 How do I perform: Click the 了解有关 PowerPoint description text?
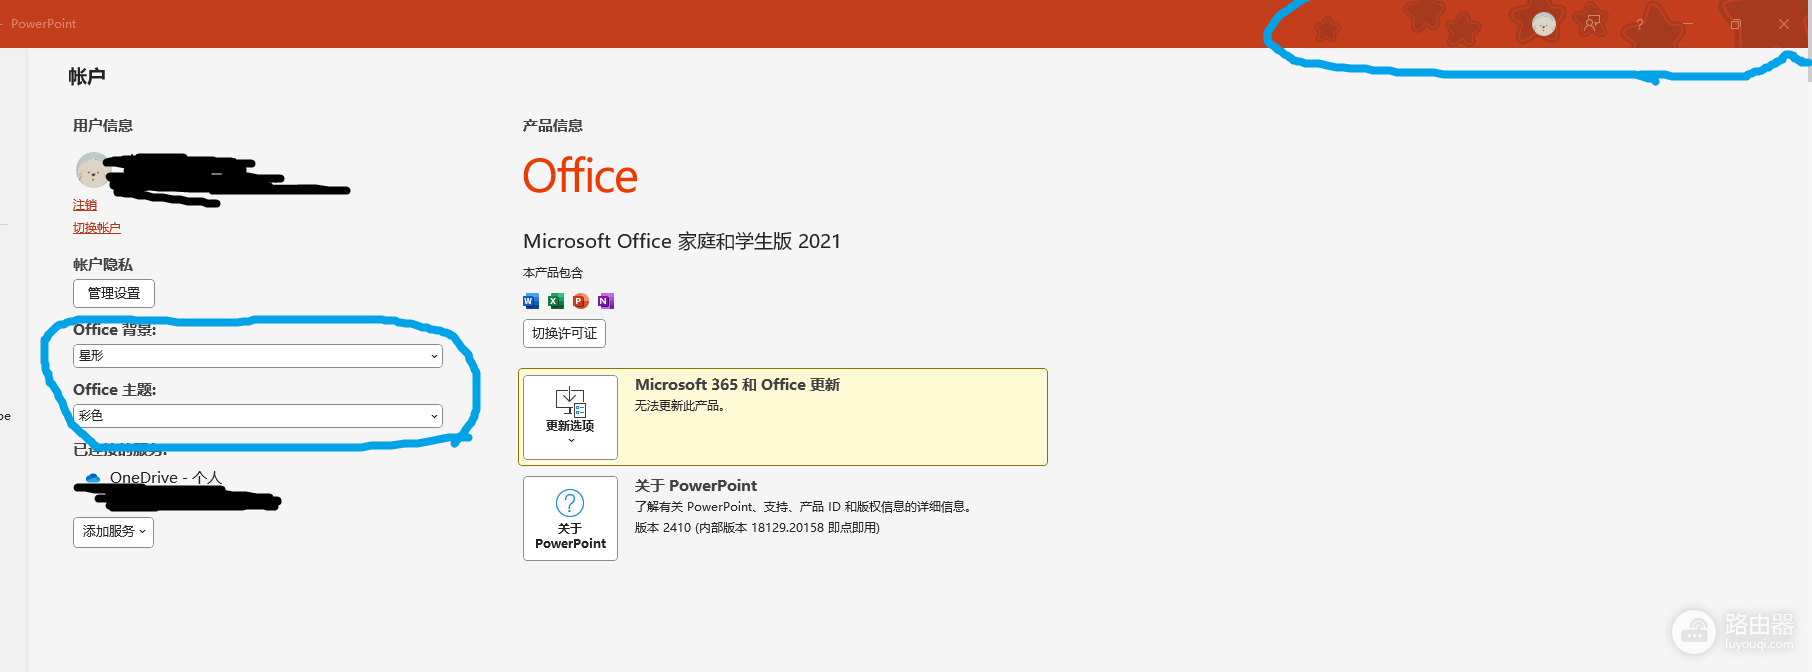click(x=803, y=507)
